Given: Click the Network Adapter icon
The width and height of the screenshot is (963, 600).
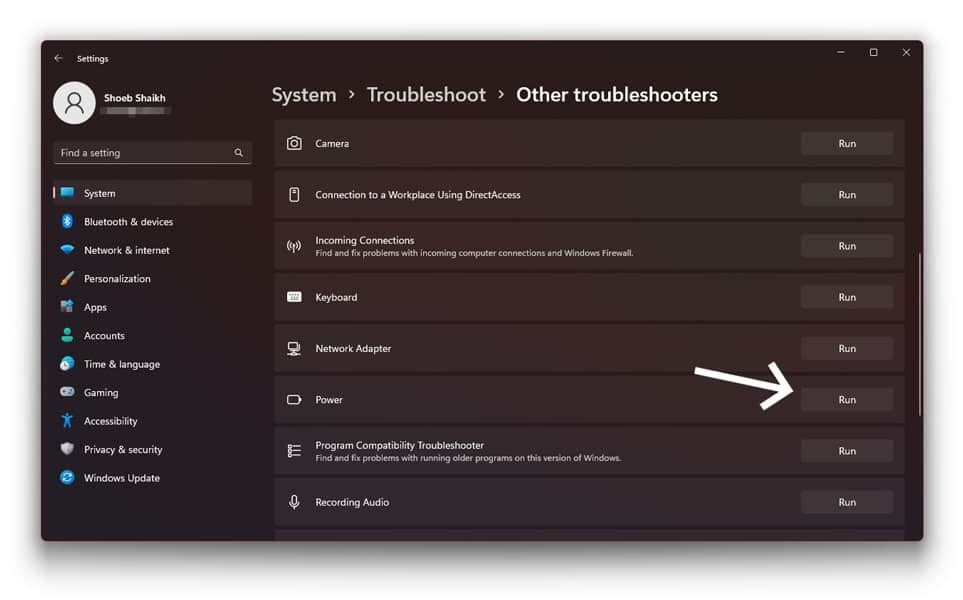Looking at the screenshot, I should pos(294,349).
